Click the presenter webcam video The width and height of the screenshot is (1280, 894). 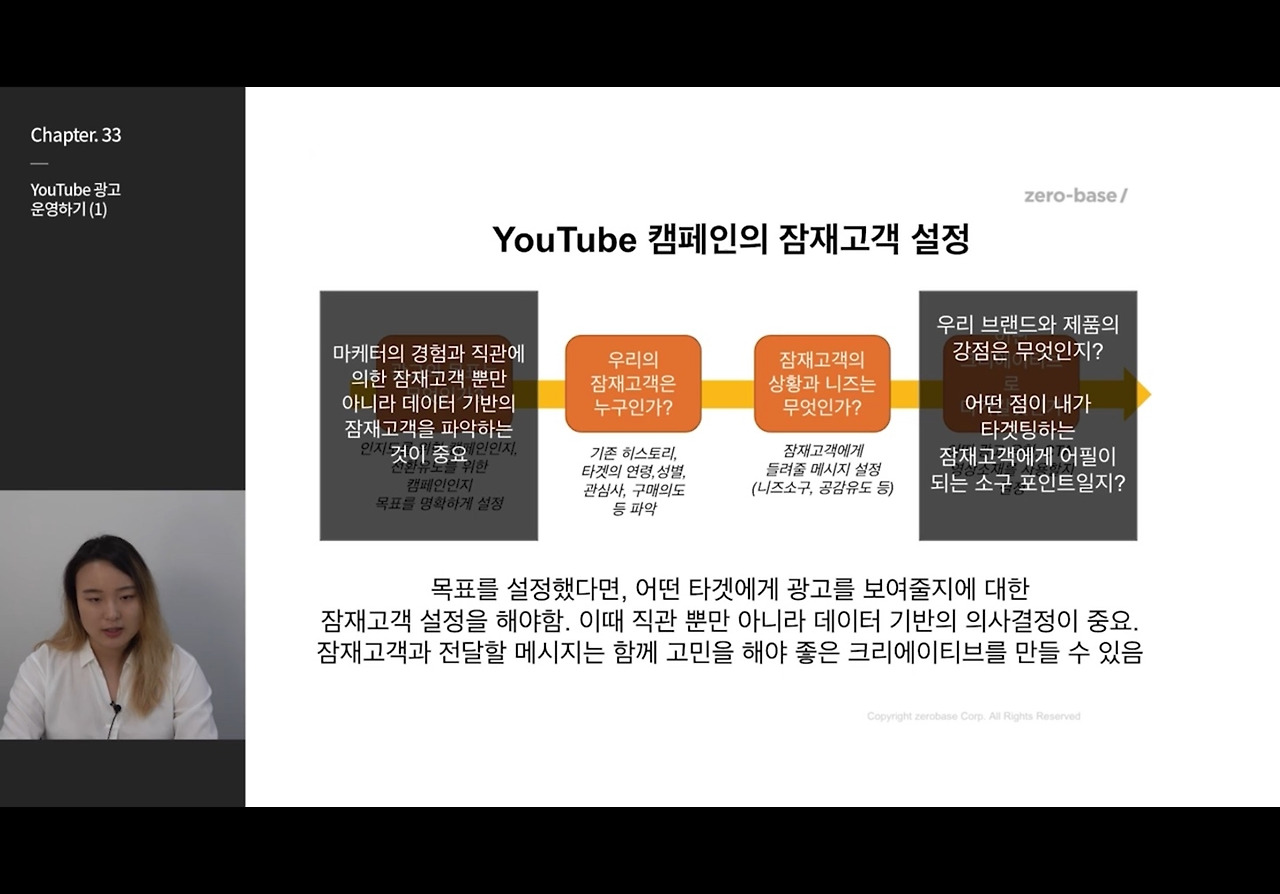click(x=122, y=615)
